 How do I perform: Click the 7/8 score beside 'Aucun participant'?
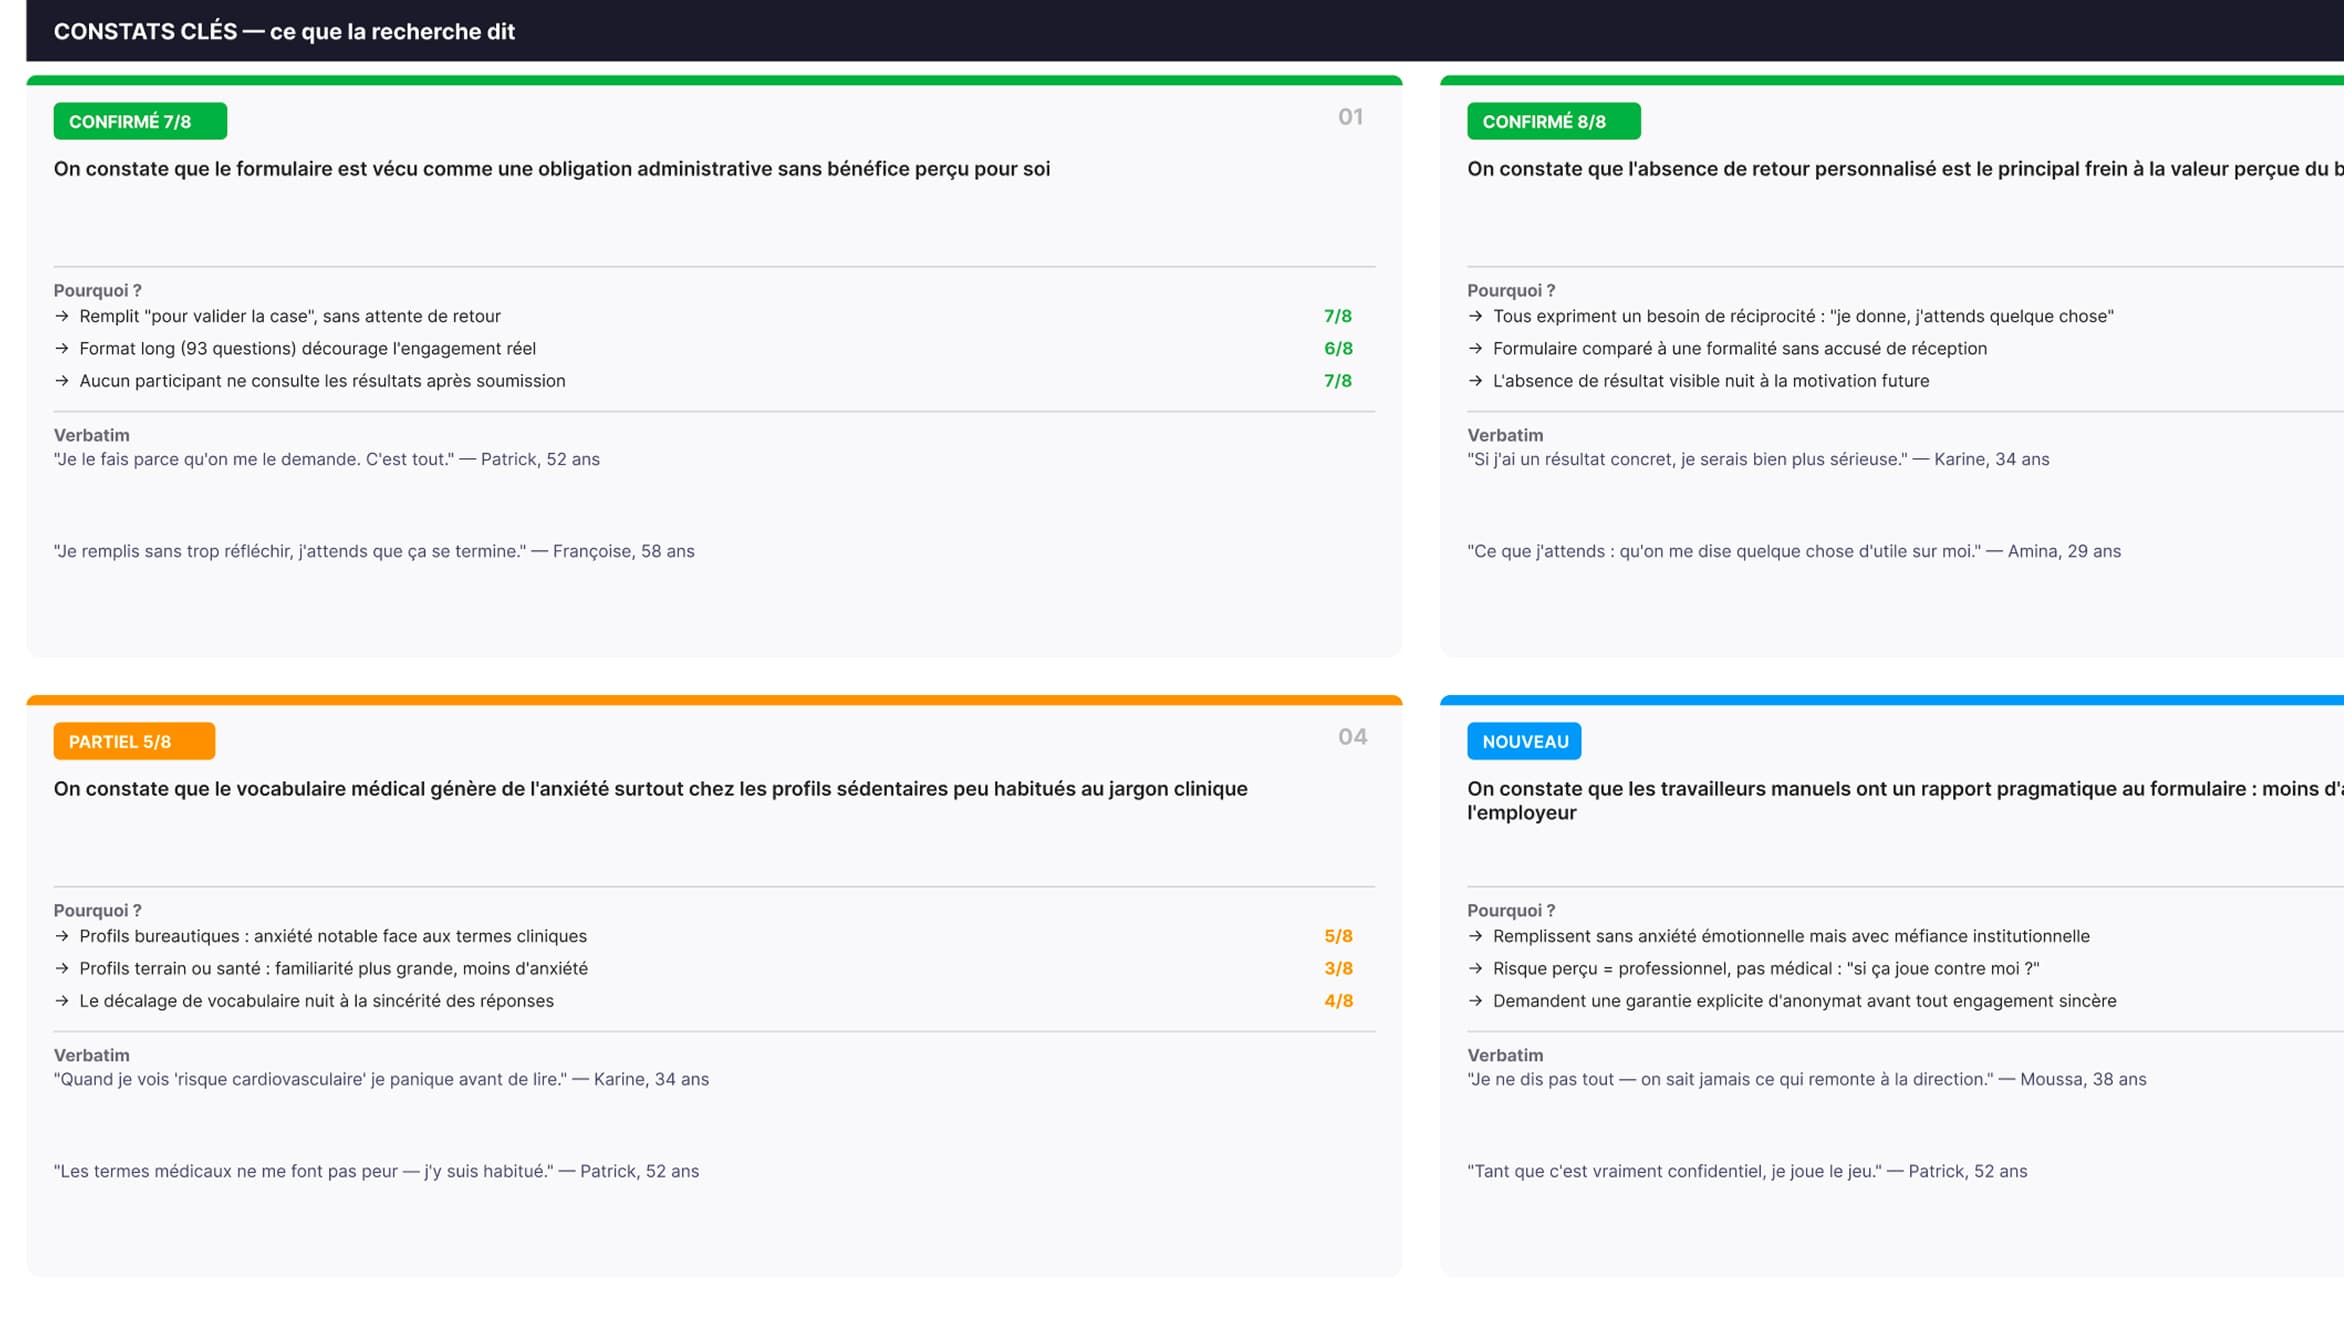pyautogui.click(x=1338, y=381)
